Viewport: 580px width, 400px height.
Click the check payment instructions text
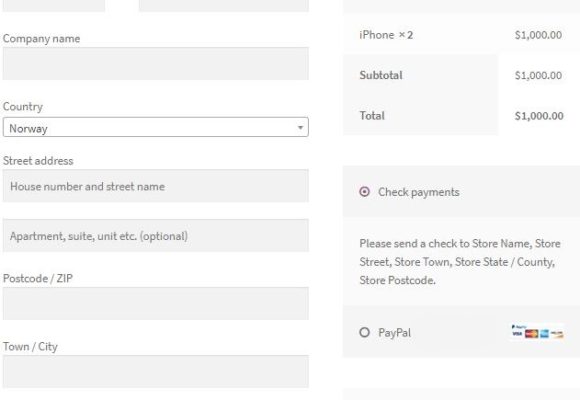click(x=460, y=262)
